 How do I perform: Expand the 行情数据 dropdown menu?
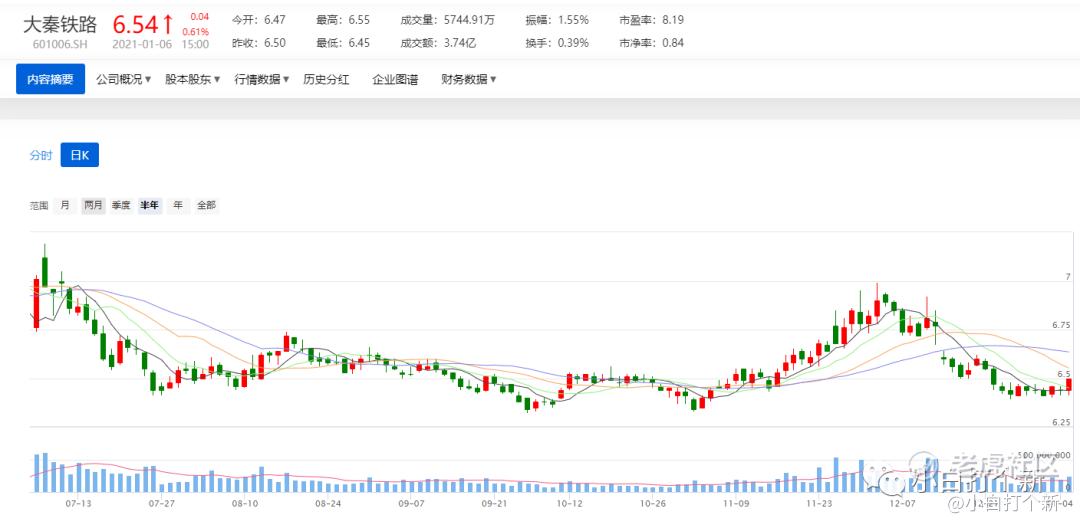[262, 79]
